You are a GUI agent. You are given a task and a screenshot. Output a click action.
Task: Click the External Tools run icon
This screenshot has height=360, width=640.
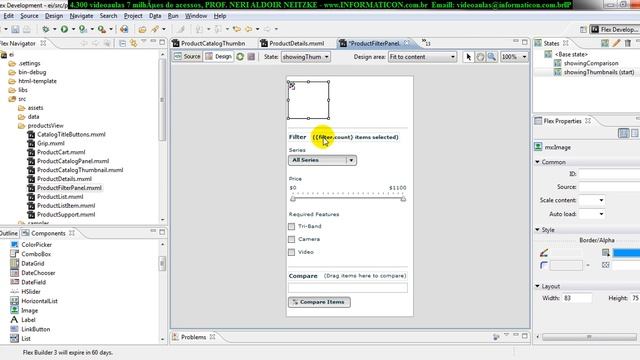tap(102, 29)
